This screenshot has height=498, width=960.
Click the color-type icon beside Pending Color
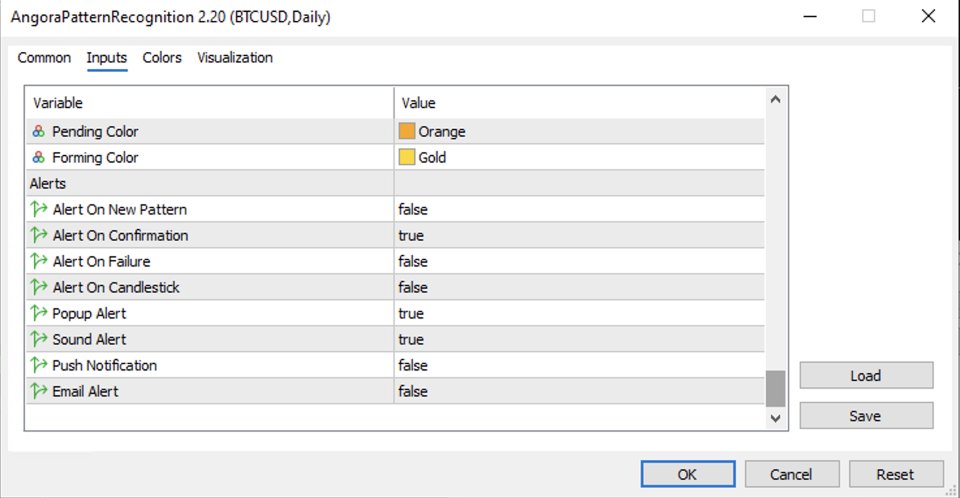tap(39, 132)
